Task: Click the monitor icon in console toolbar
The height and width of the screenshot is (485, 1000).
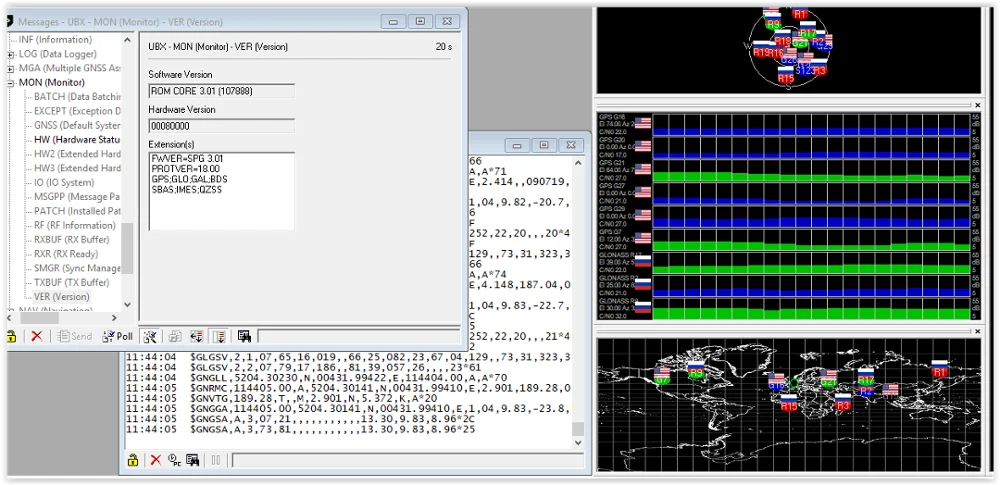Action: 193,460
